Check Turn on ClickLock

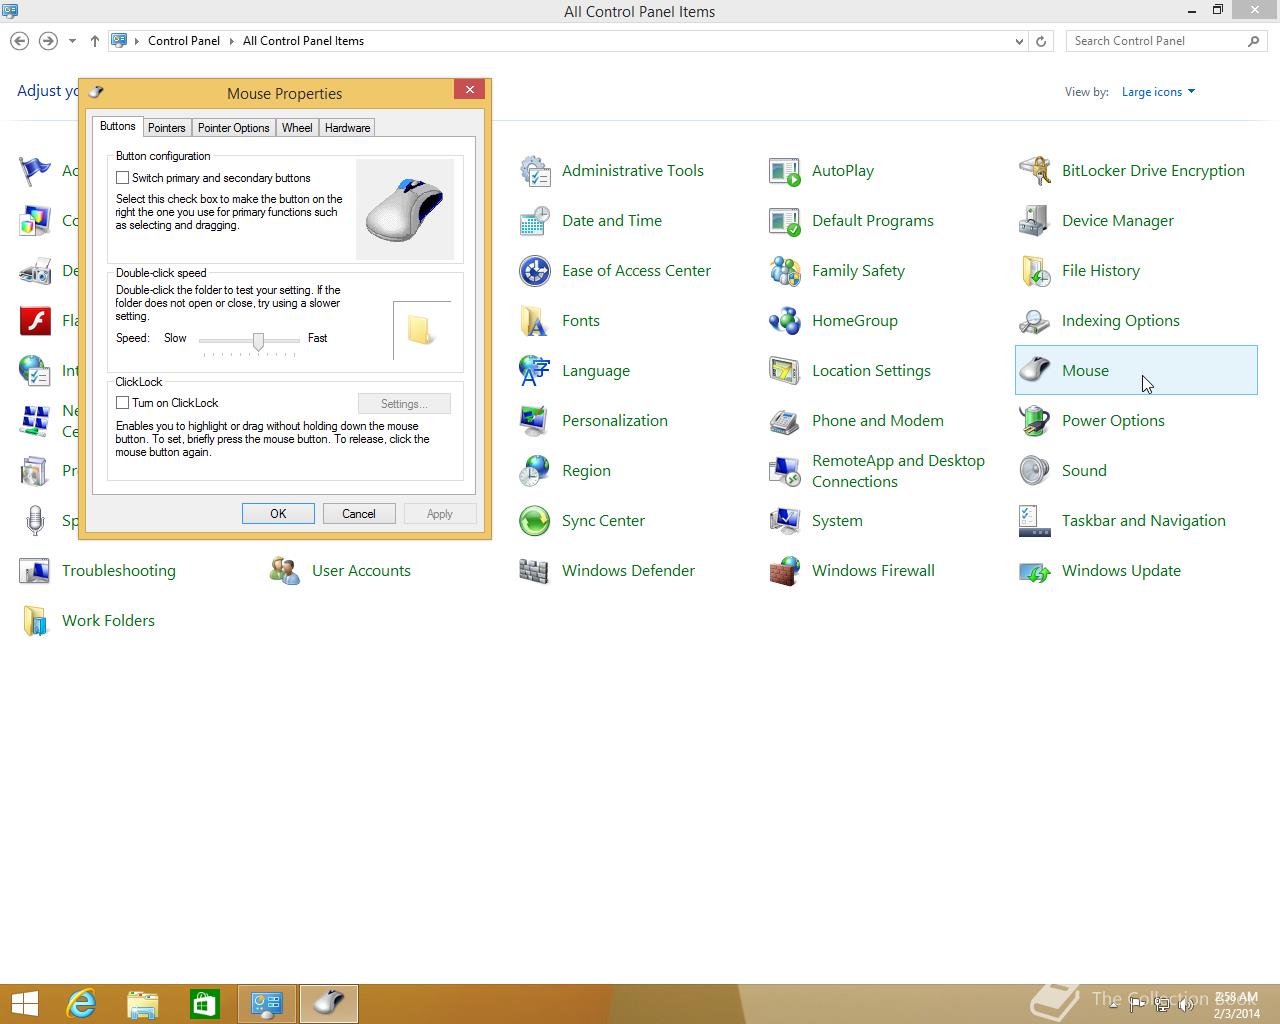123,403
